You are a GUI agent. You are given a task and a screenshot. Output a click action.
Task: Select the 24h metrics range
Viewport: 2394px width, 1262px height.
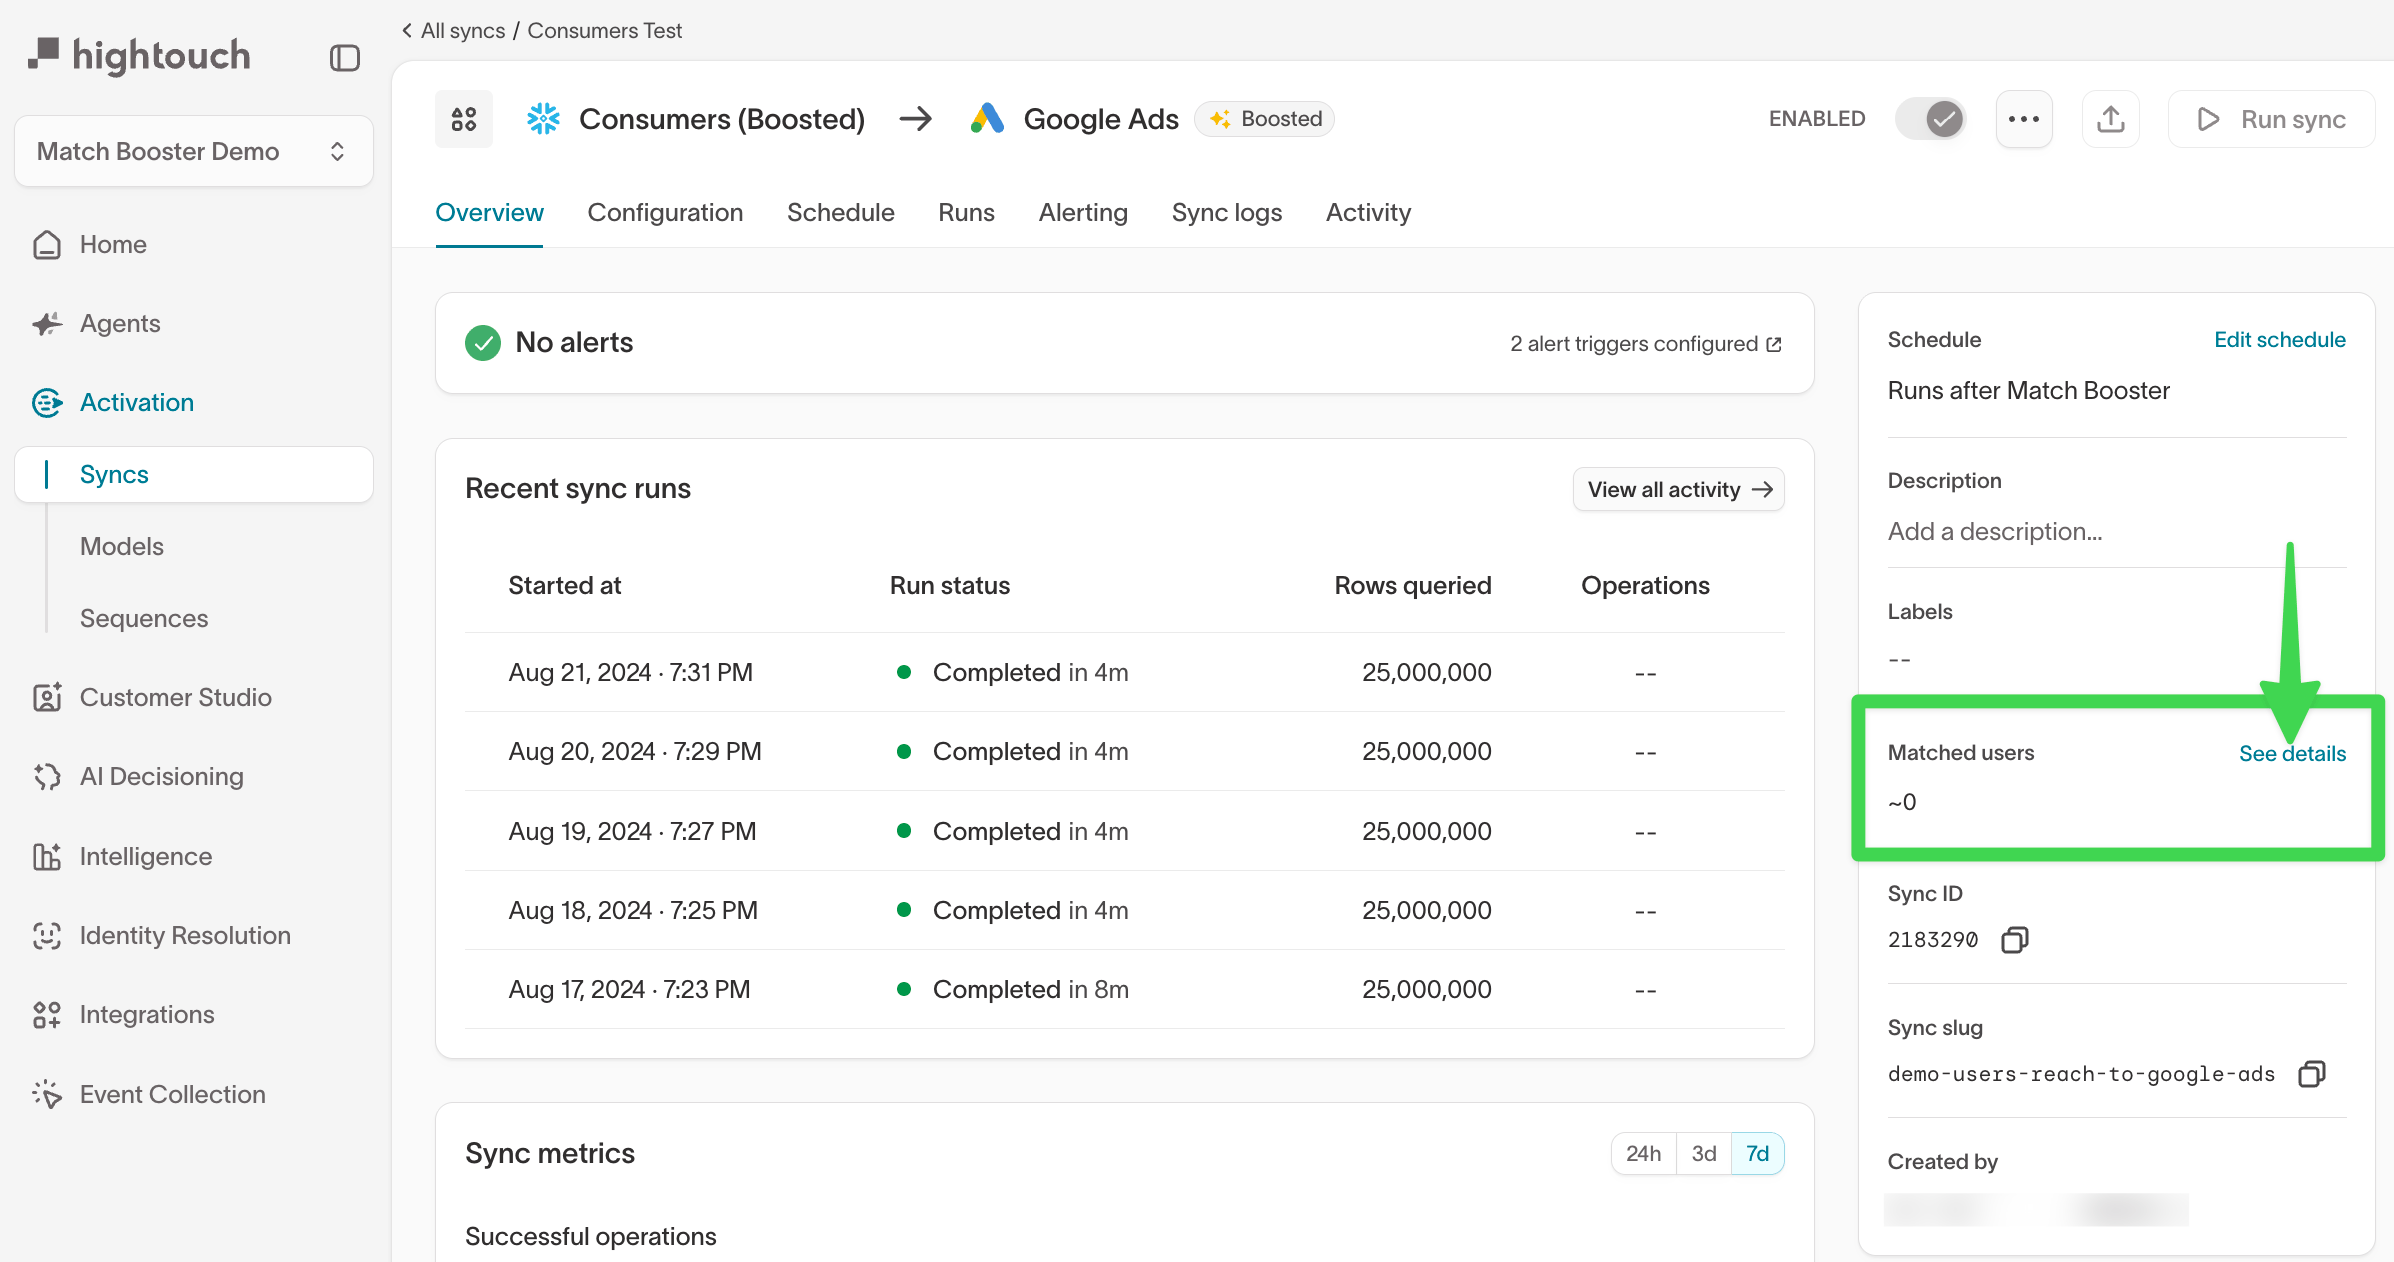[1643, 1153]
